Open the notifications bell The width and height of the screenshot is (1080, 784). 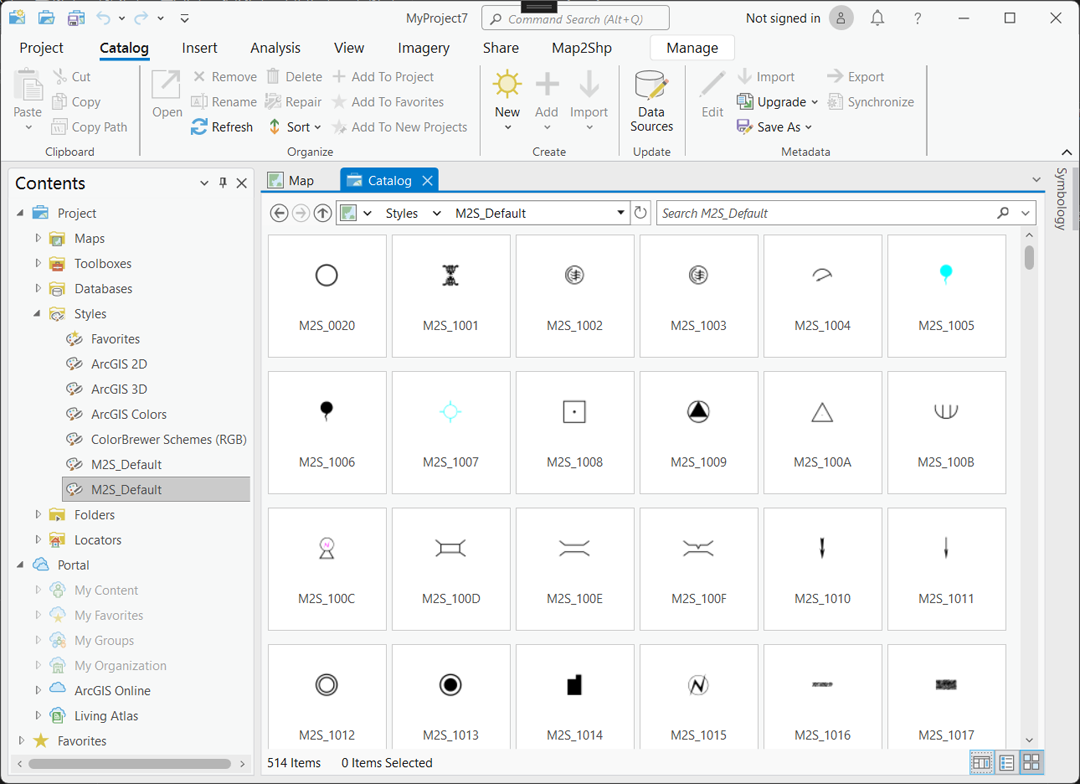(x=877, y=18)
